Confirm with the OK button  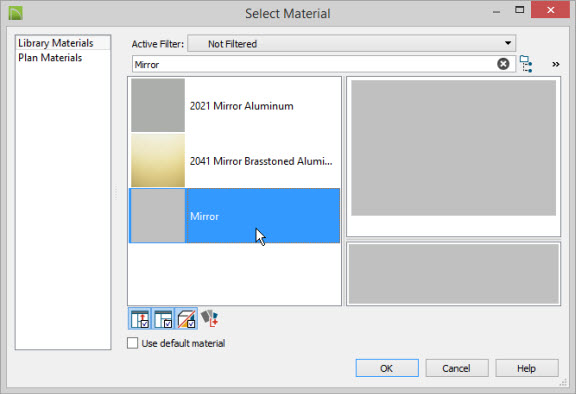pos(387,368)
